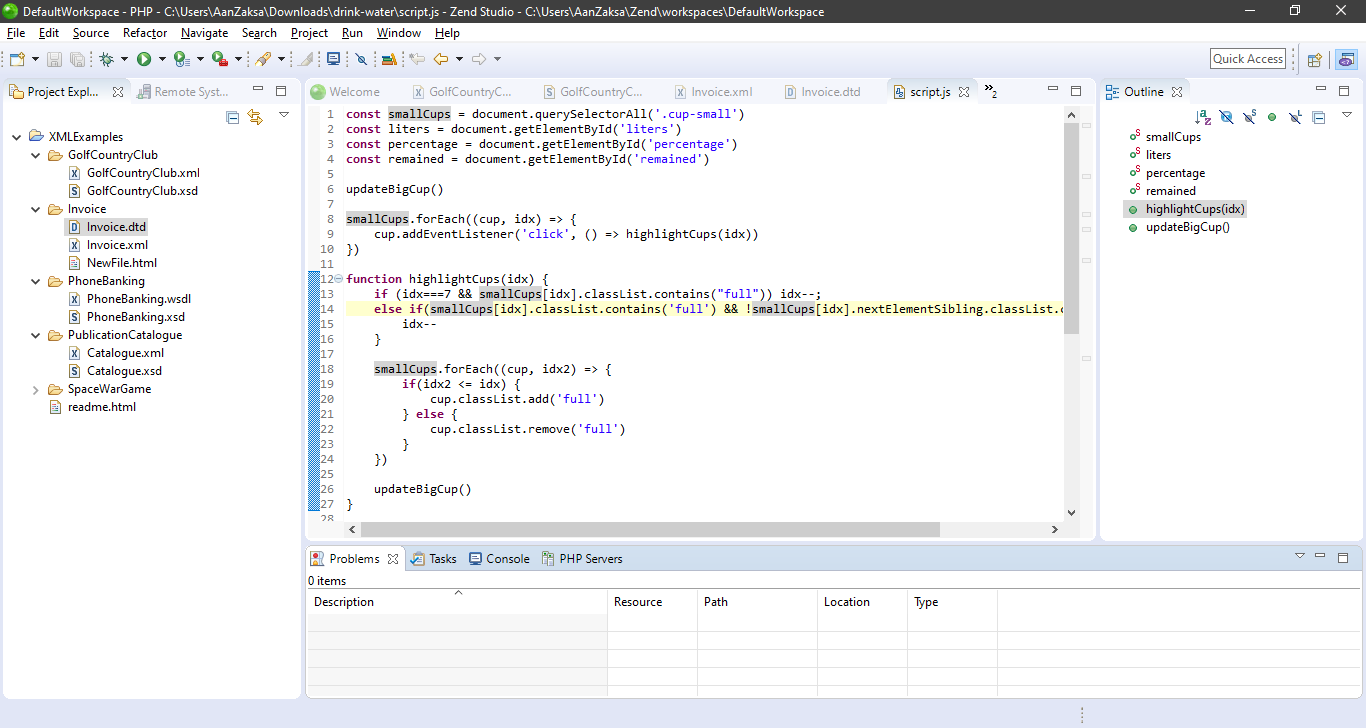Toggle Skip All Breakpoints icon
Viewport: 1366px width, 728px height.
pyautogui.click(x=361, y=60)
